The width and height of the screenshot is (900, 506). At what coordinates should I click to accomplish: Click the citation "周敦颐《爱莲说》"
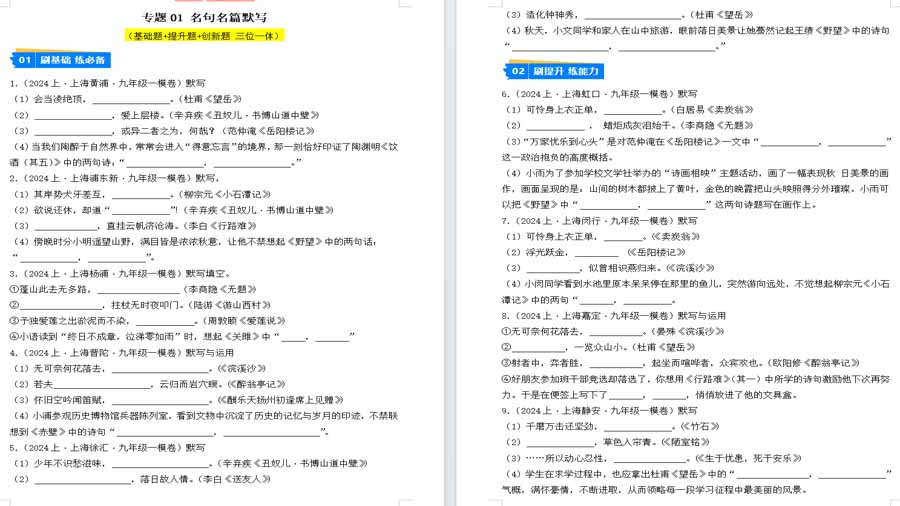coord(246,321)
